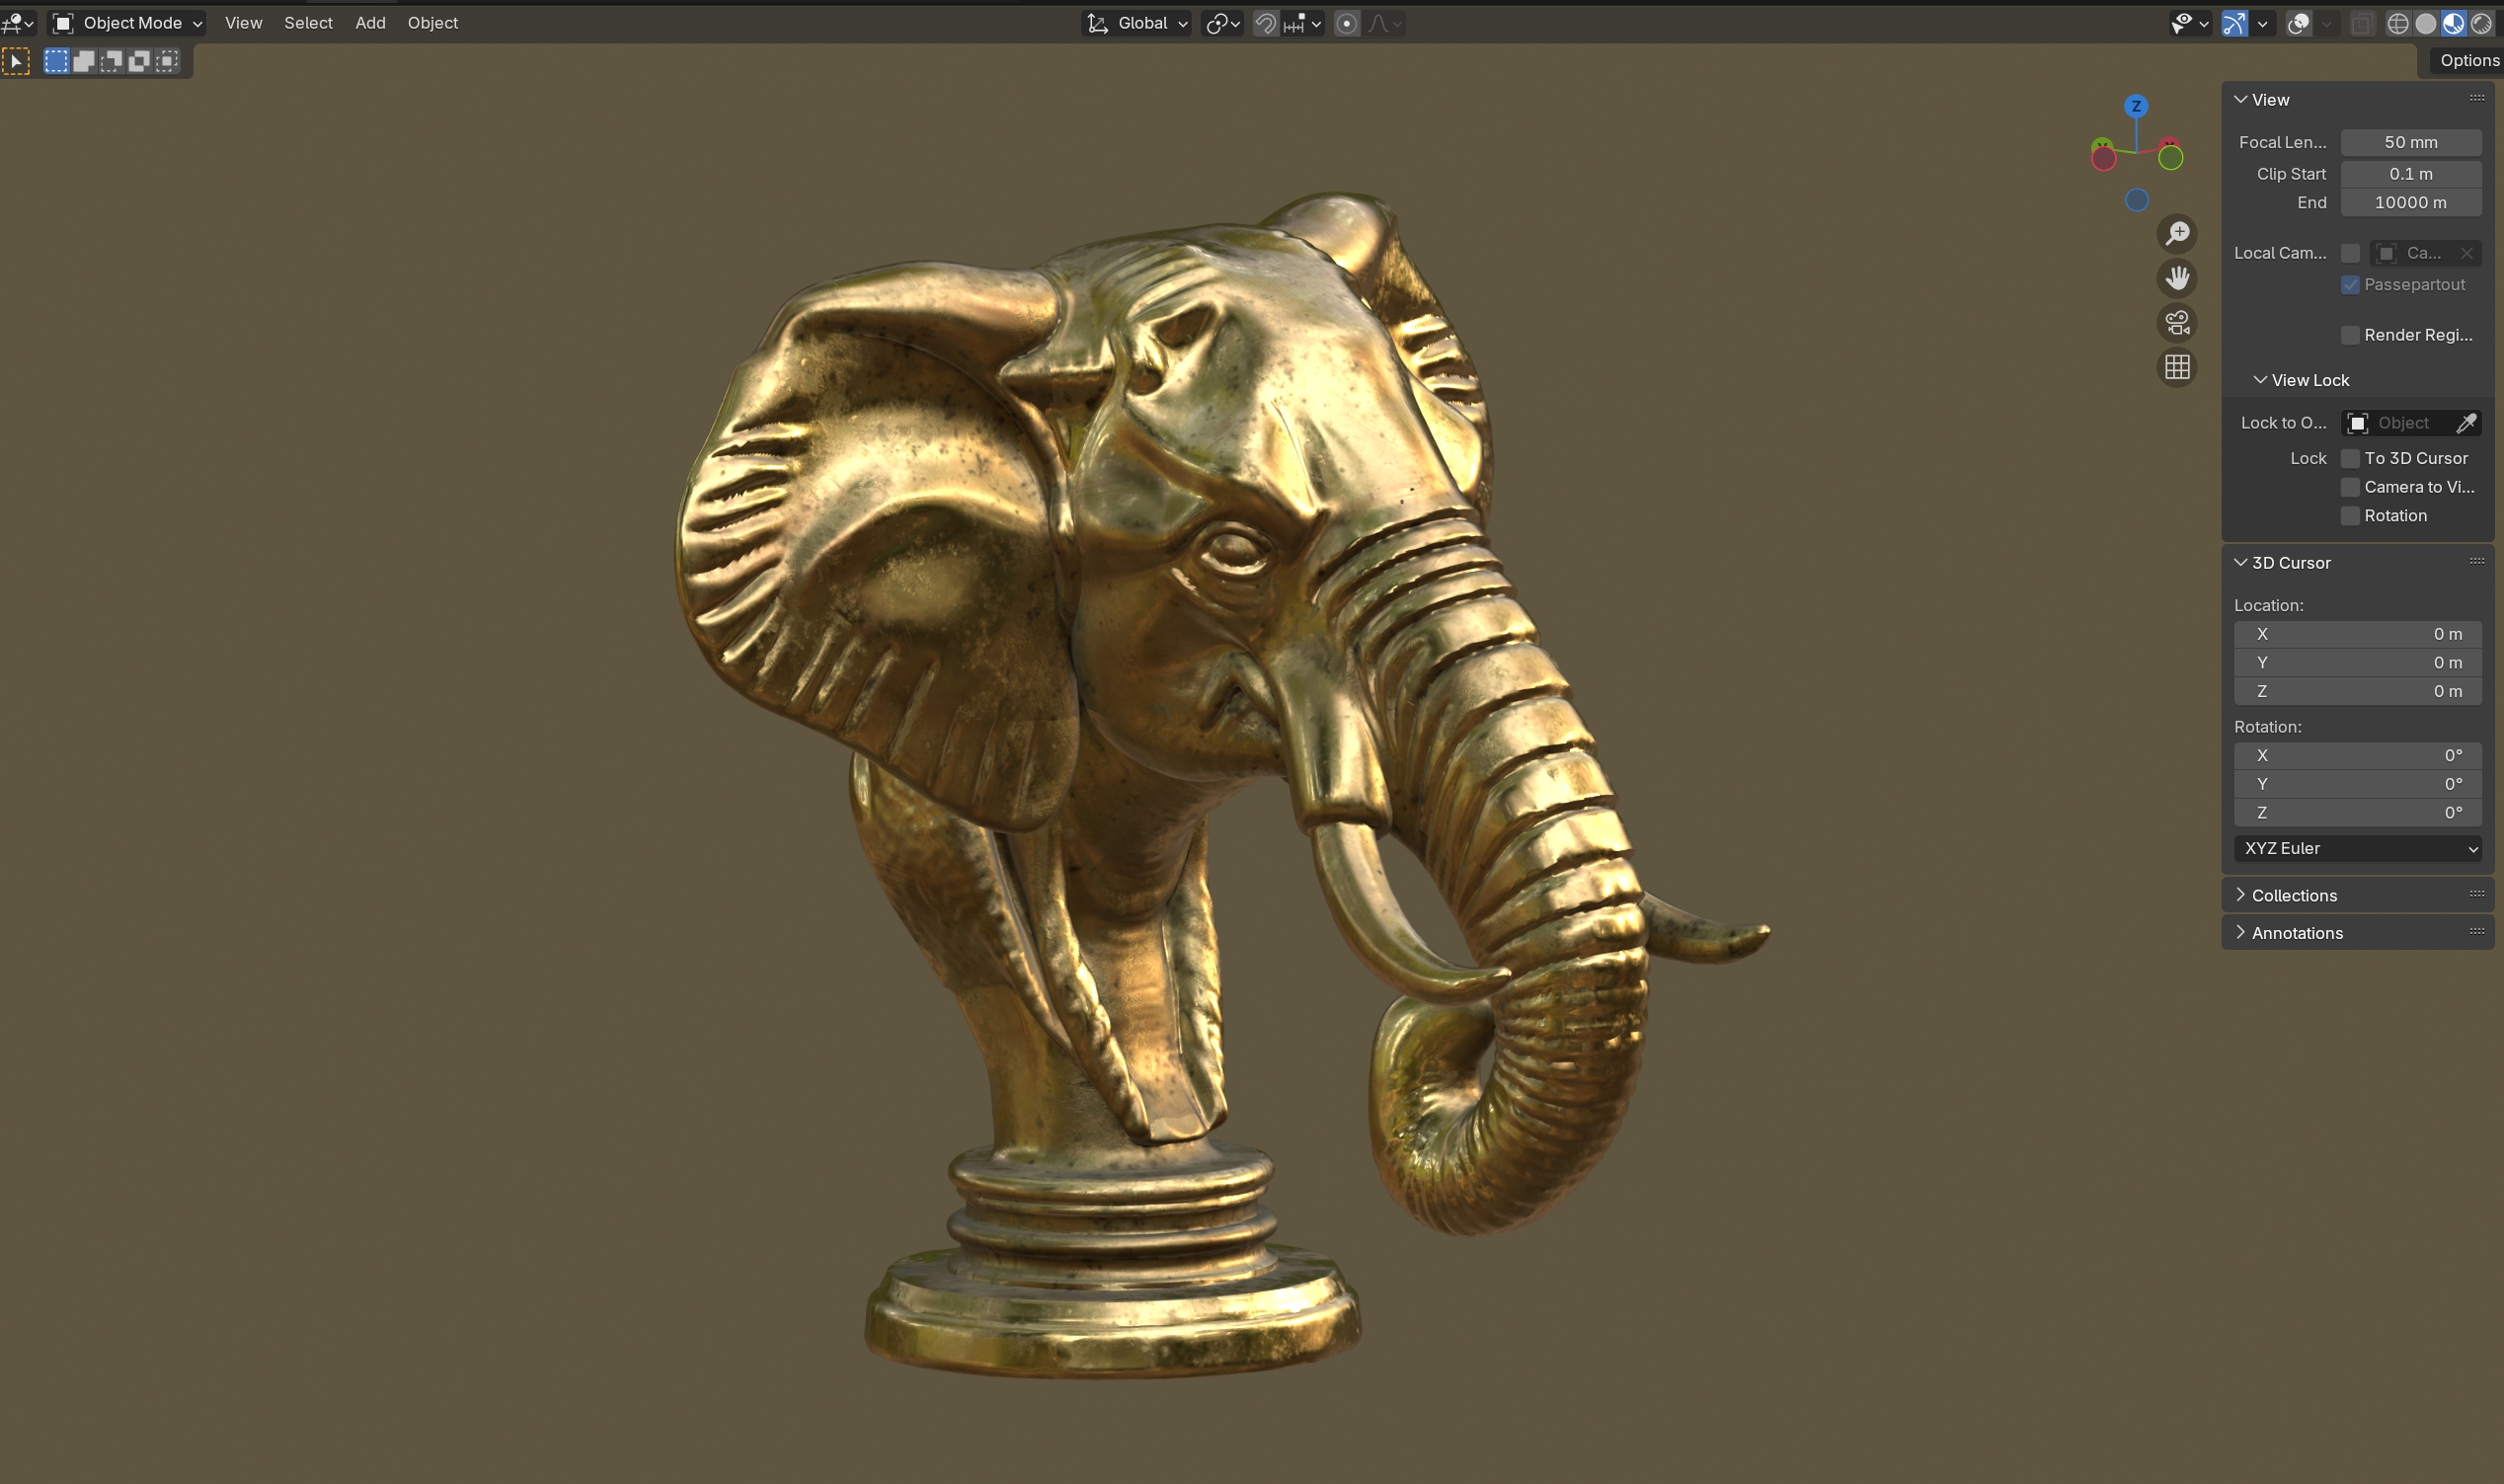Enable proportional editing icon
2504x1484 pixels.
[1347, 23]
